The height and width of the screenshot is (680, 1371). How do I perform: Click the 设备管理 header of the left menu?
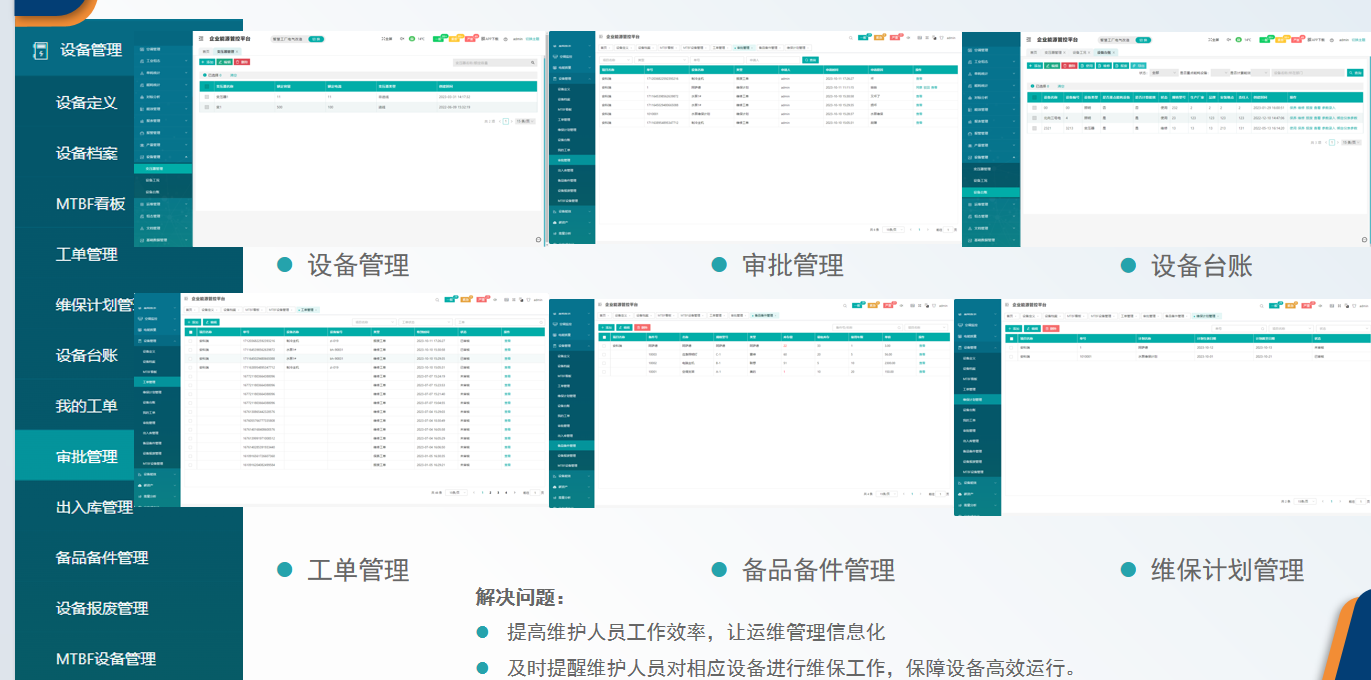[91, 50]
